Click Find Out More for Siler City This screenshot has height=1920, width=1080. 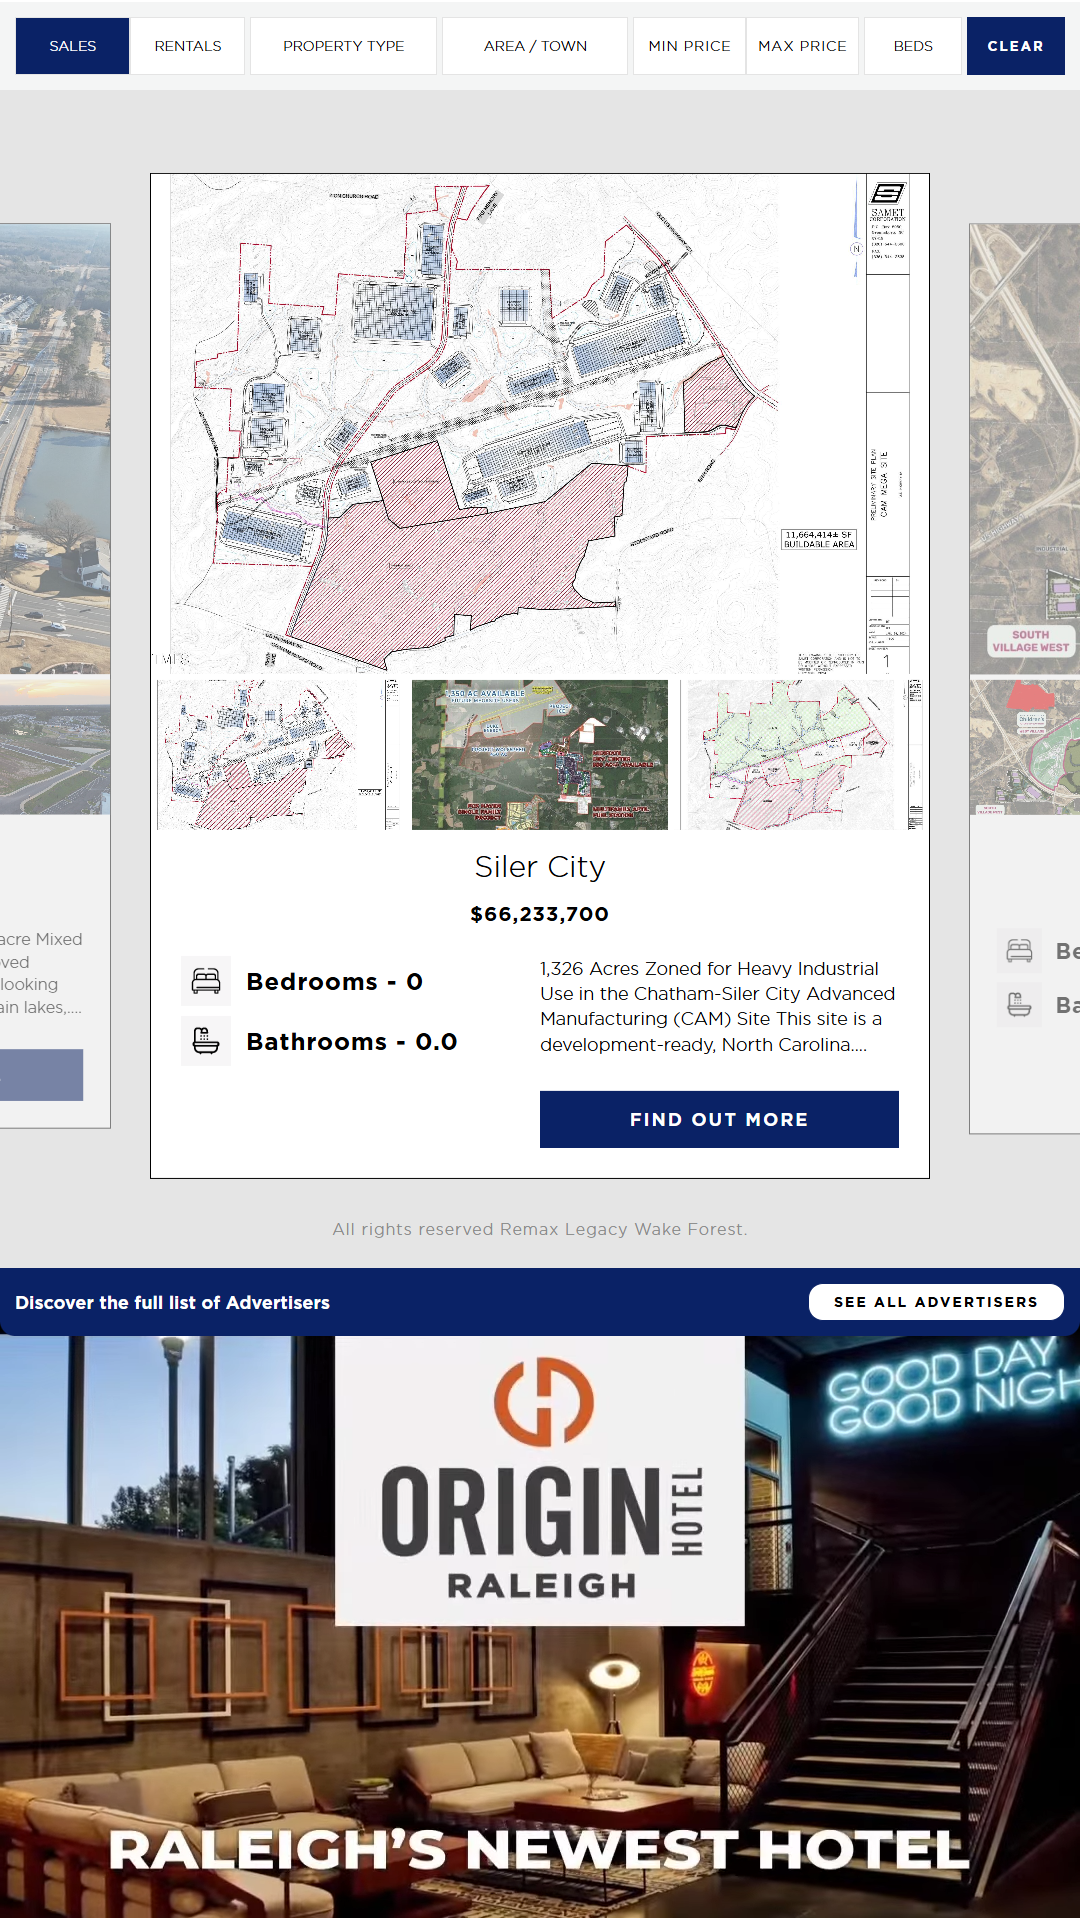719,1119
